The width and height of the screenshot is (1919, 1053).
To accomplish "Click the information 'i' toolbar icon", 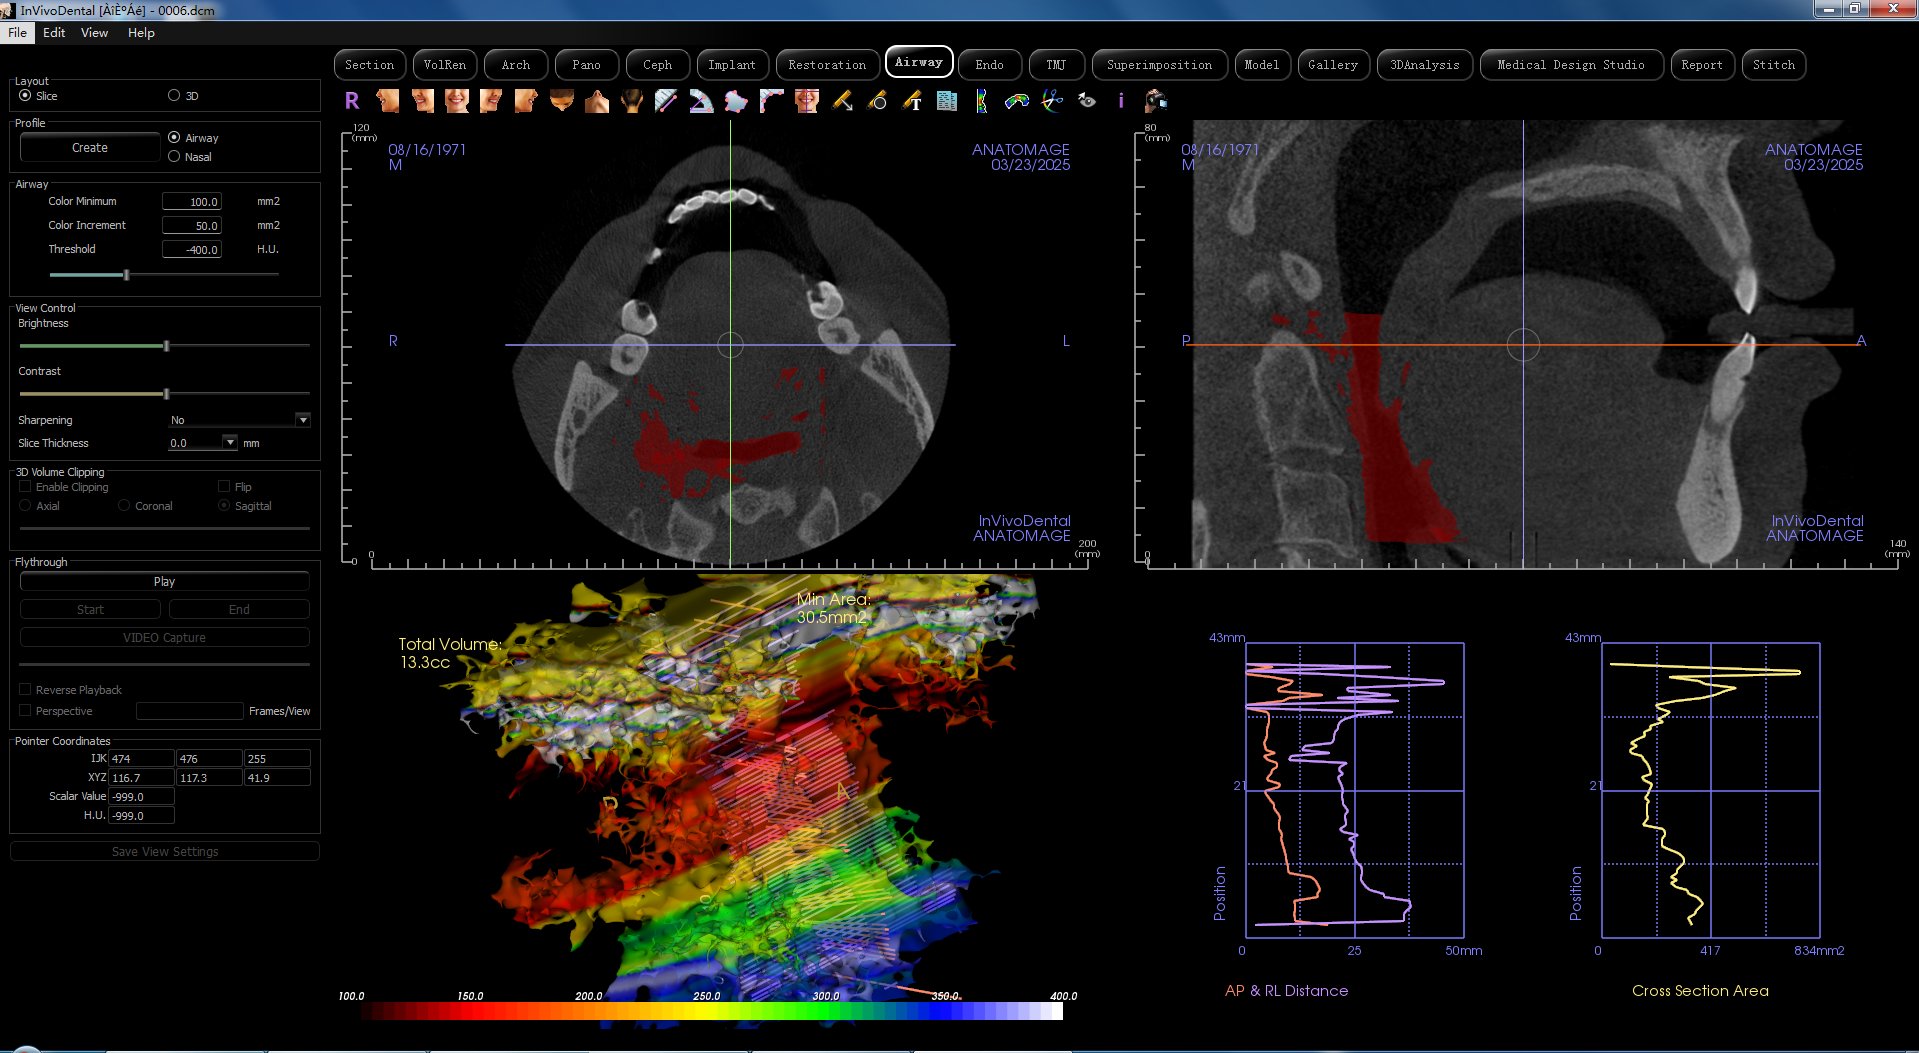I will [1120, 101].
